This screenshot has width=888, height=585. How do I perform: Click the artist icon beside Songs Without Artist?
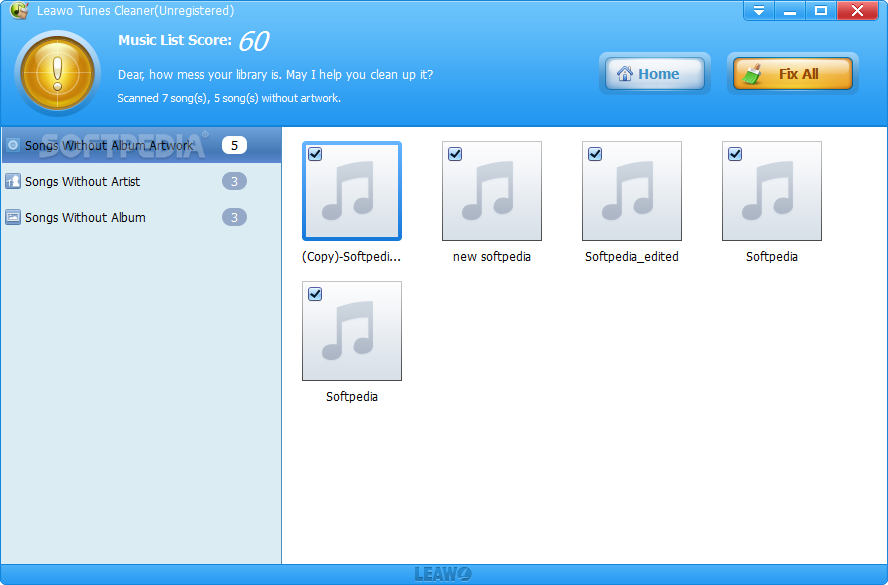(12, 181)
